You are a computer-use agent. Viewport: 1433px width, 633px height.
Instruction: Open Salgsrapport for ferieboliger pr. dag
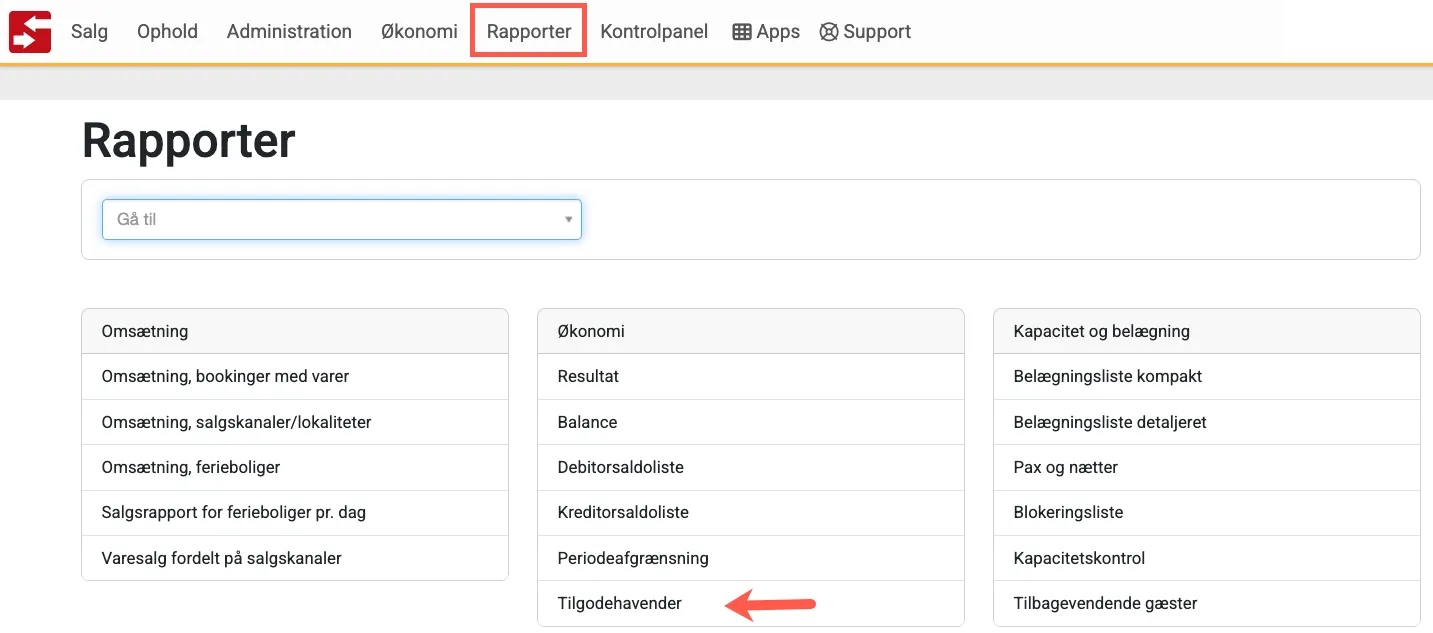[x=295, y=512]
